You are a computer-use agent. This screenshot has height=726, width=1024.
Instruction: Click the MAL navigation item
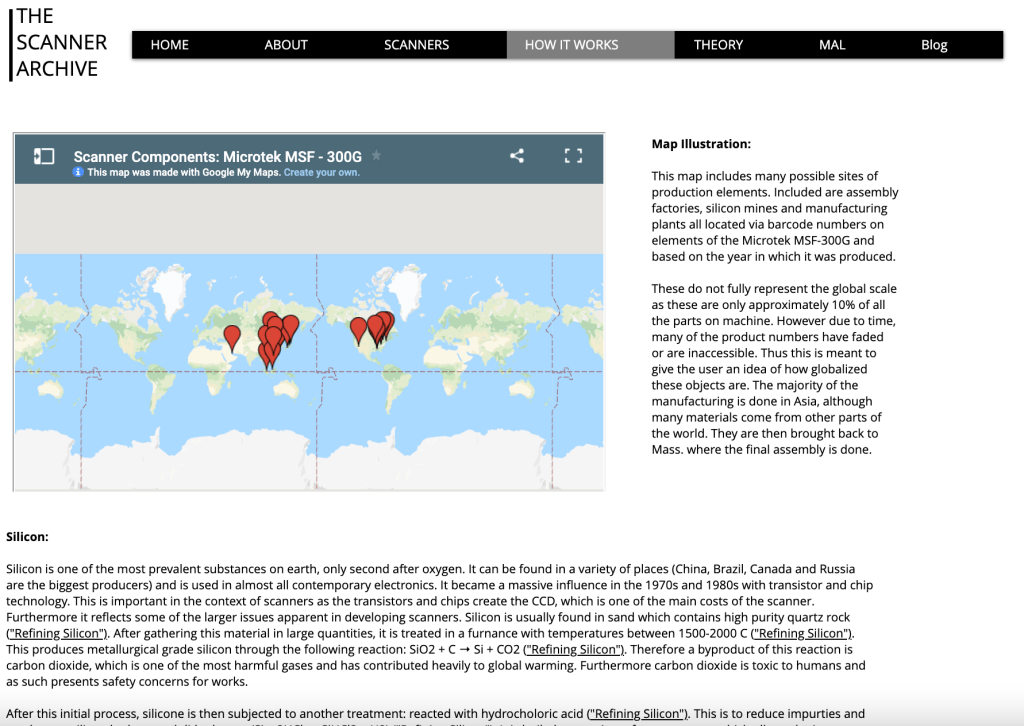(832, 45)
